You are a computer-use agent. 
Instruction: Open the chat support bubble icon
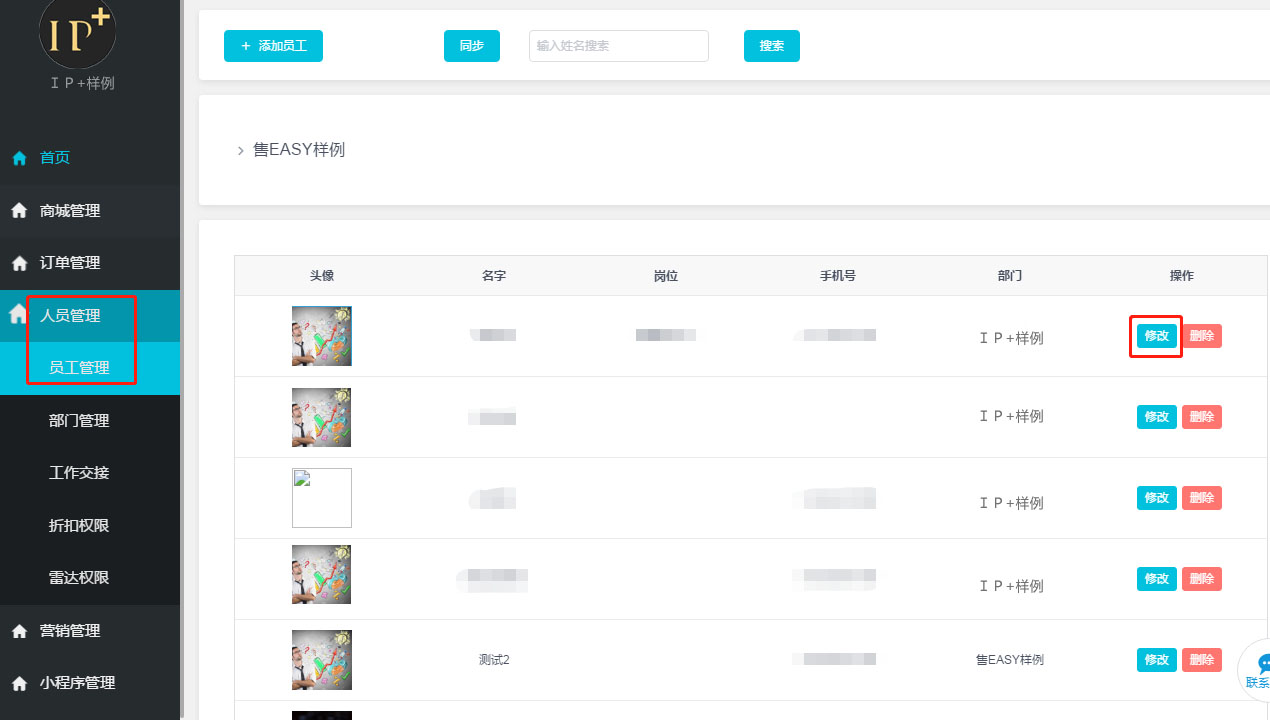(1262, 665)
